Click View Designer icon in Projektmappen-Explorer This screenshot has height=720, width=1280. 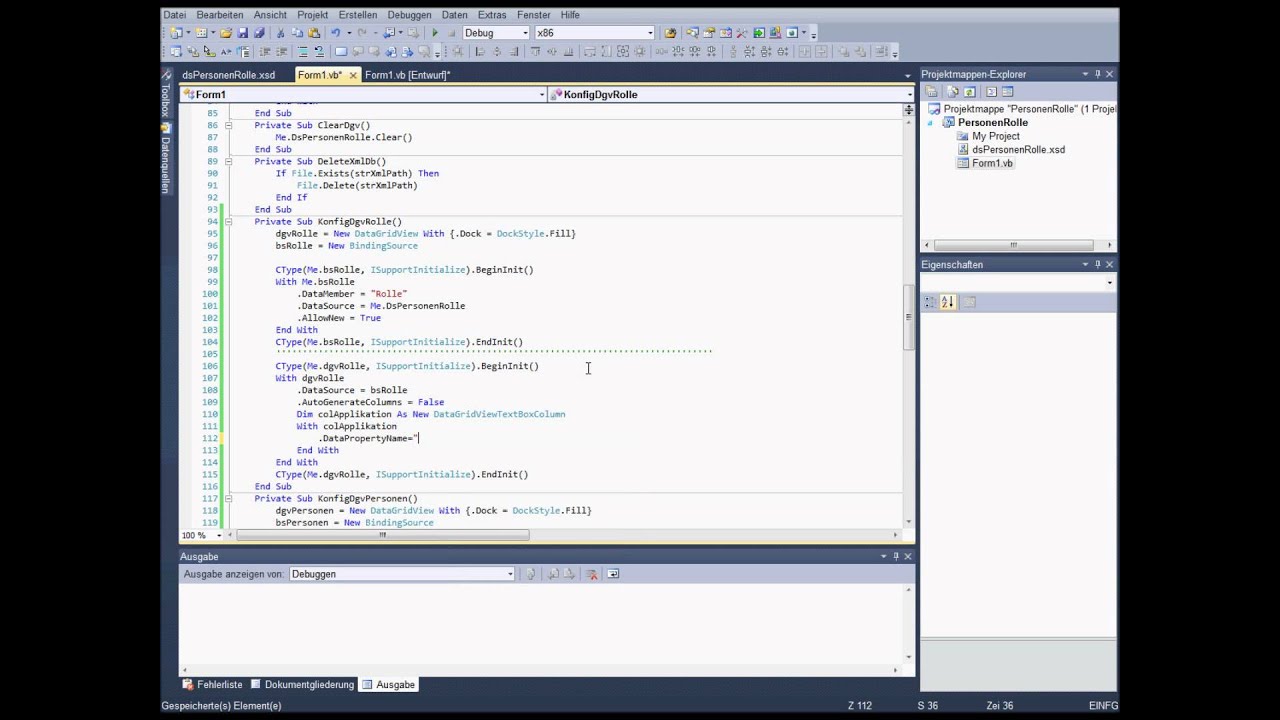[x=1007, y=92]
